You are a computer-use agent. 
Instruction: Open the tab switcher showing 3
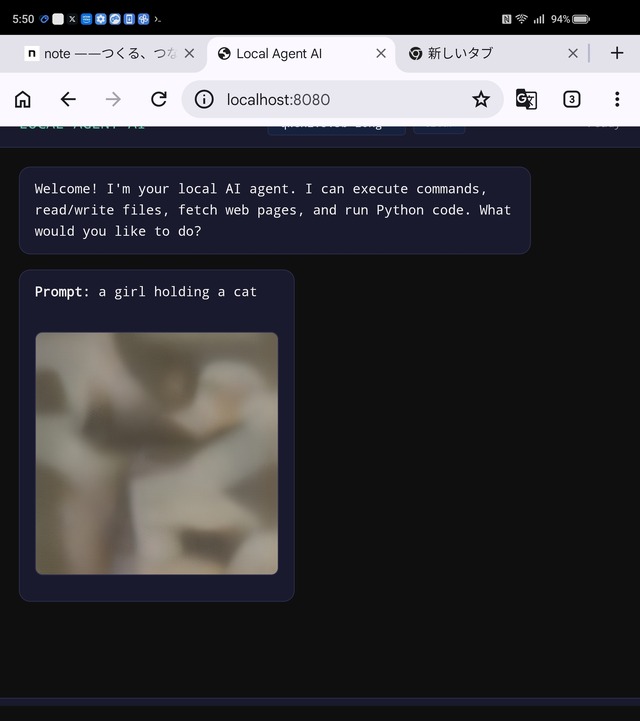571,99
